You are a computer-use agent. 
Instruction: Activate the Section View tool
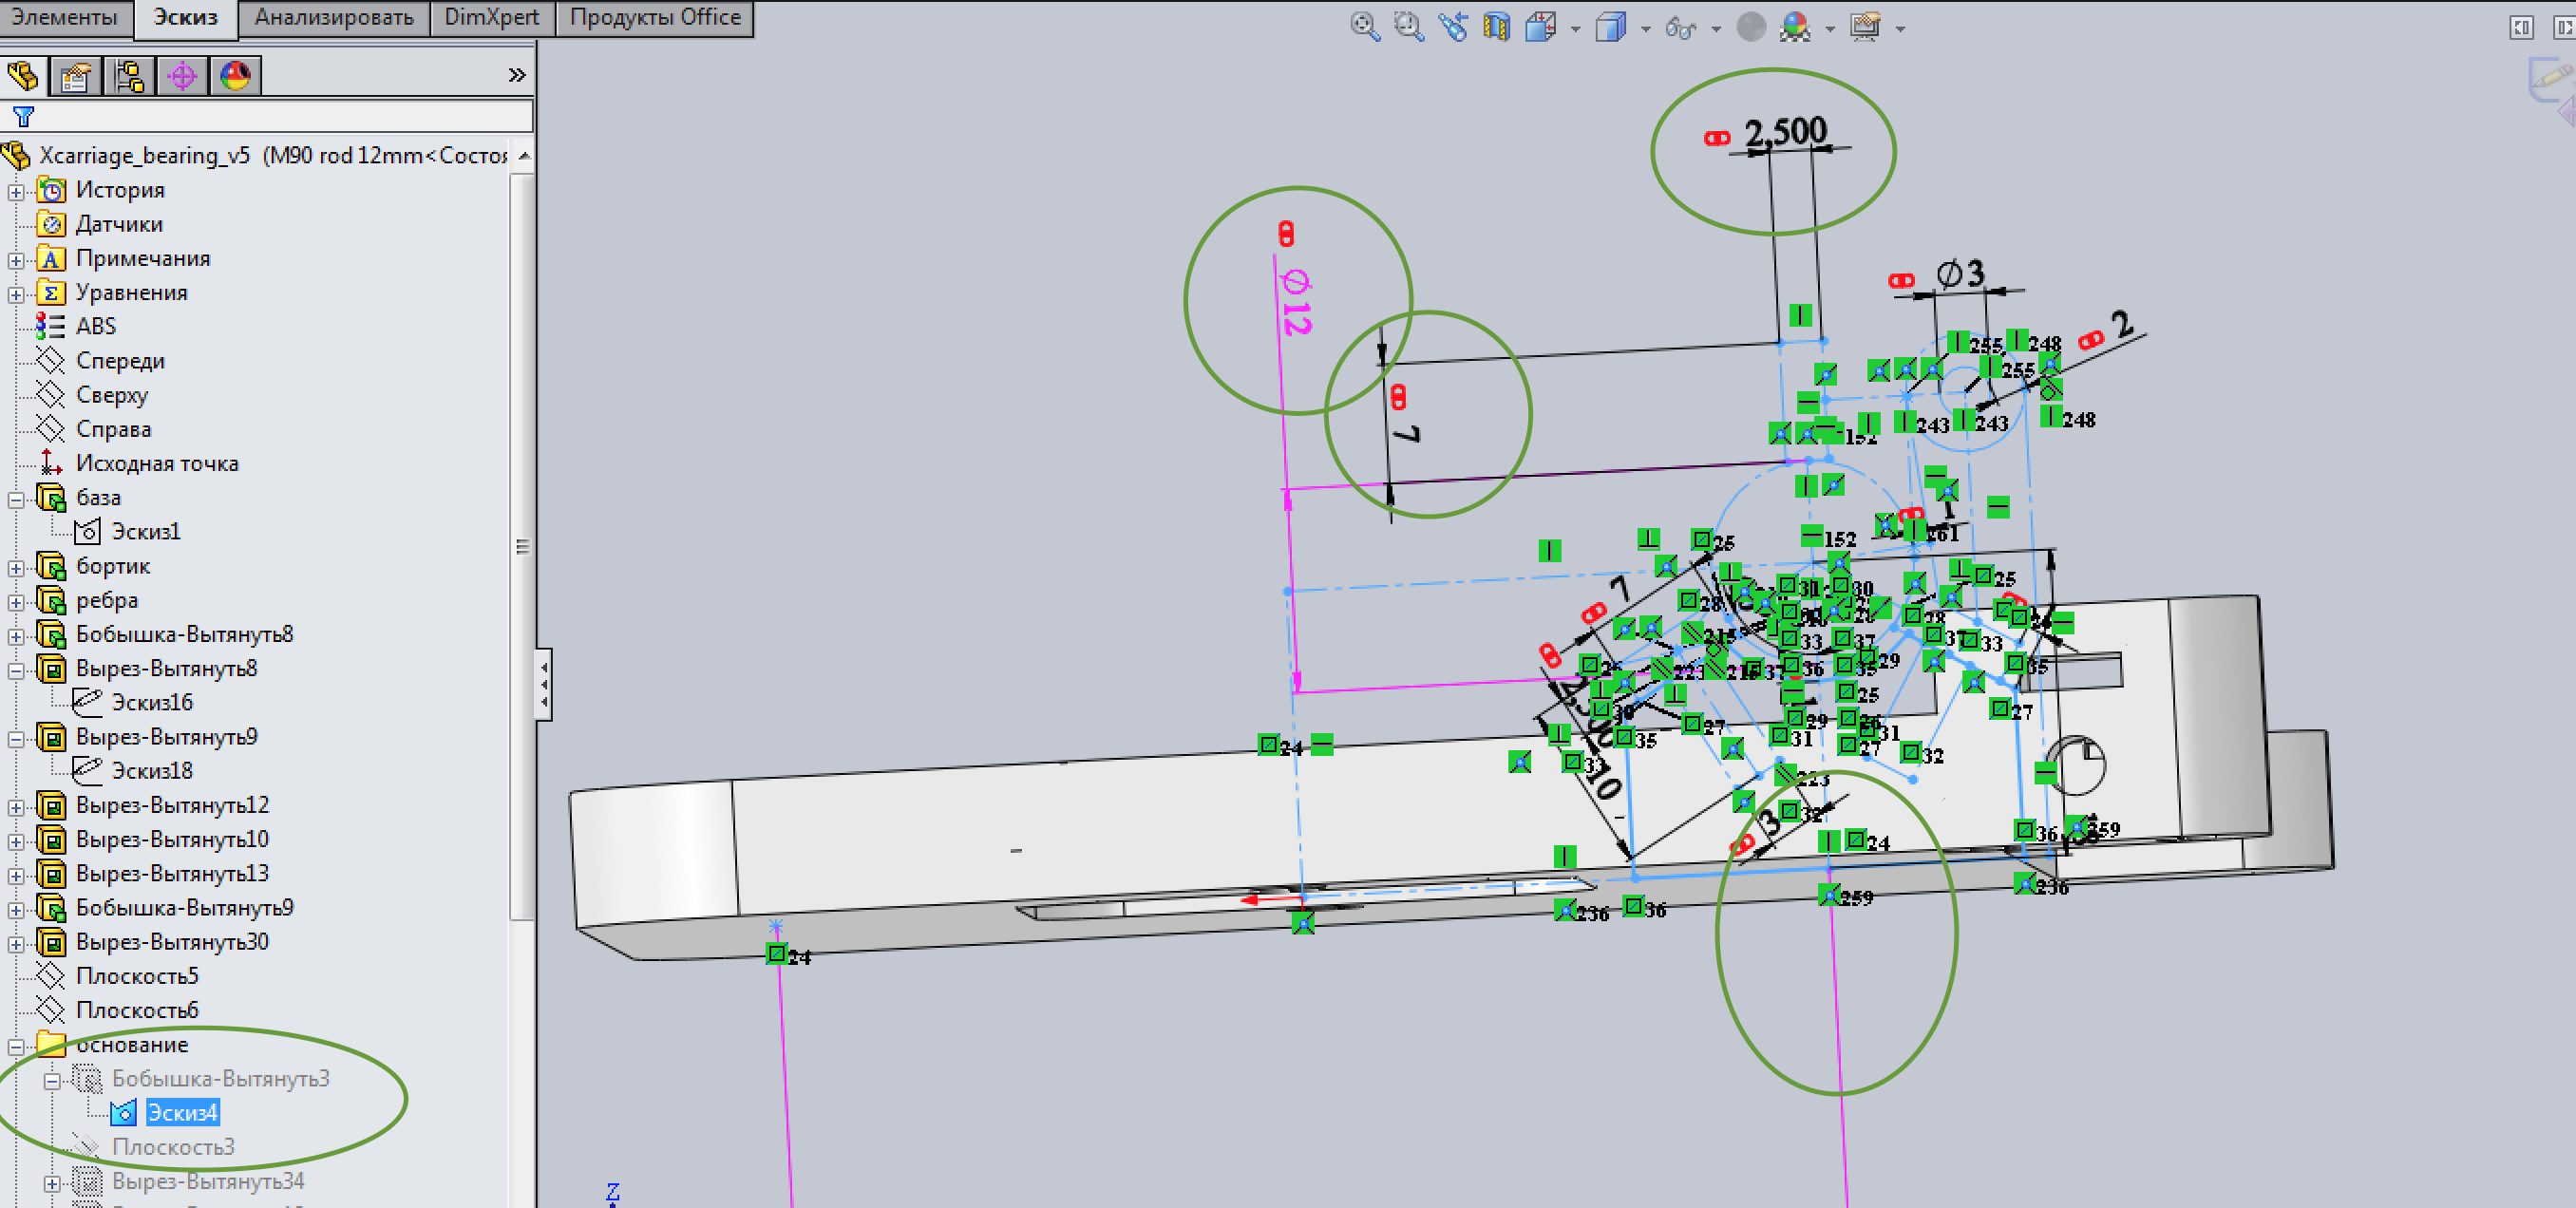[1496, 26]
